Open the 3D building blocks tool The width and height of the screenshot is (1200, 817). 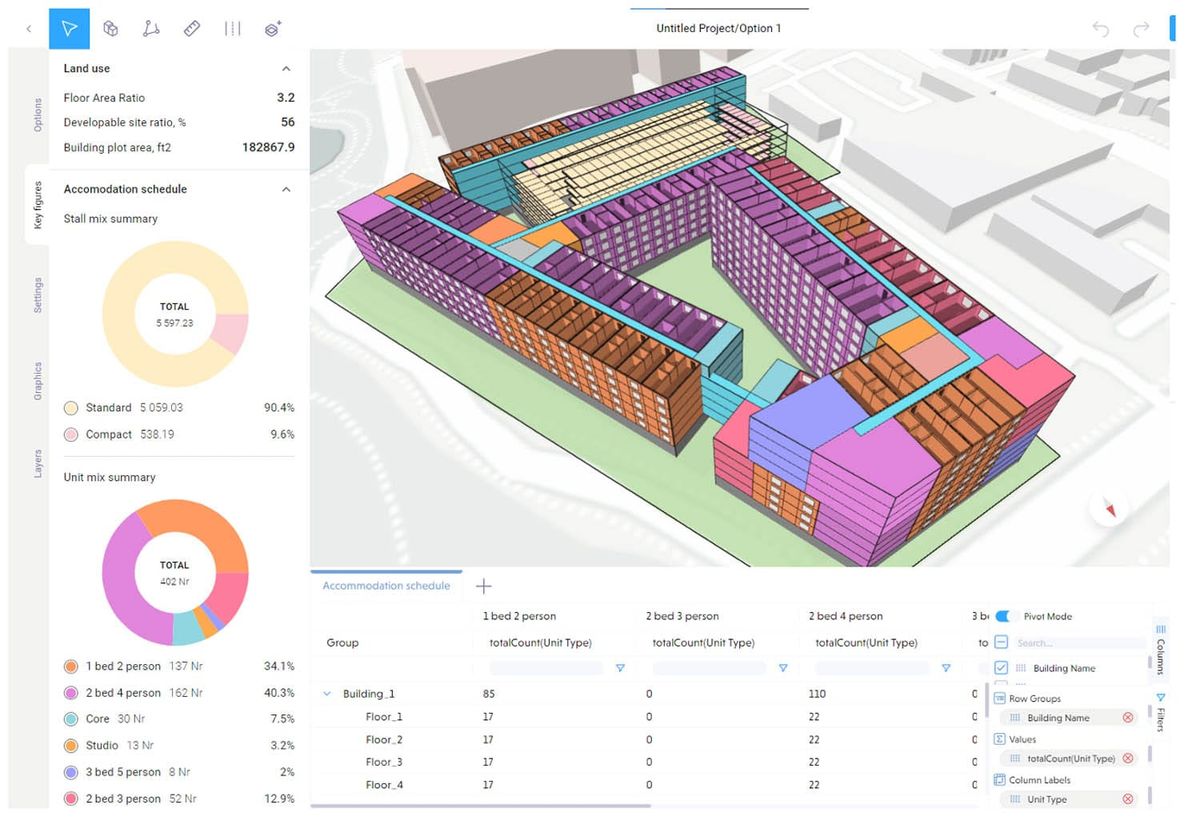[110, 28]
